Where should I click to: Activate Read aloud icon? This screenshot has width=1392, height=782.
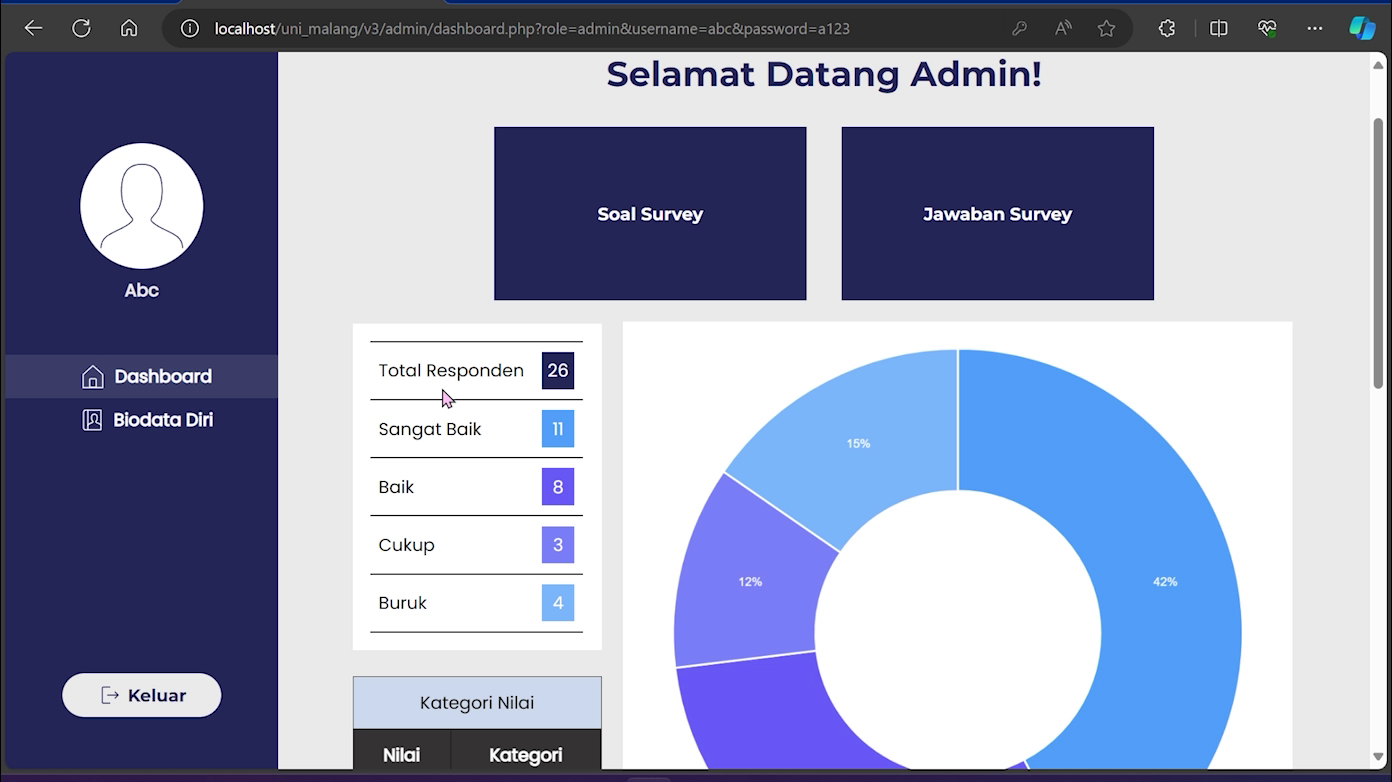click(x=1063, y=29)
